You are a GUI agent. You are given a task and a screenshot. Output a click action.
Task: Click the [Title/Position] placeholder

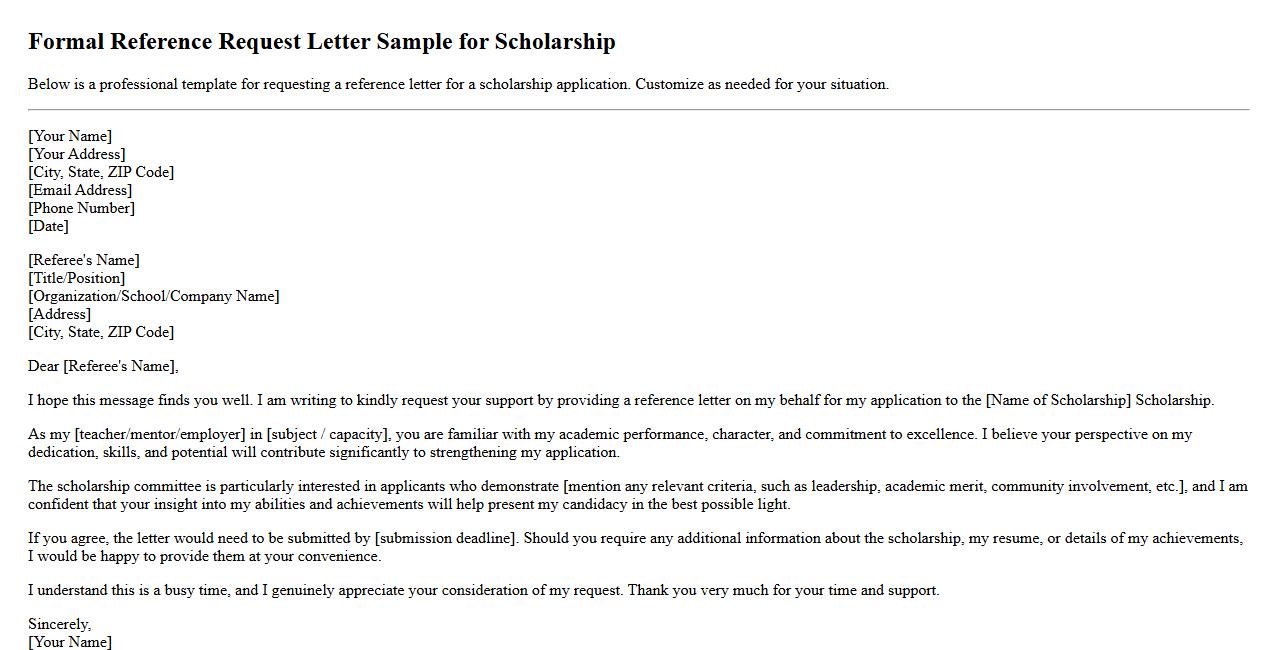77,278
